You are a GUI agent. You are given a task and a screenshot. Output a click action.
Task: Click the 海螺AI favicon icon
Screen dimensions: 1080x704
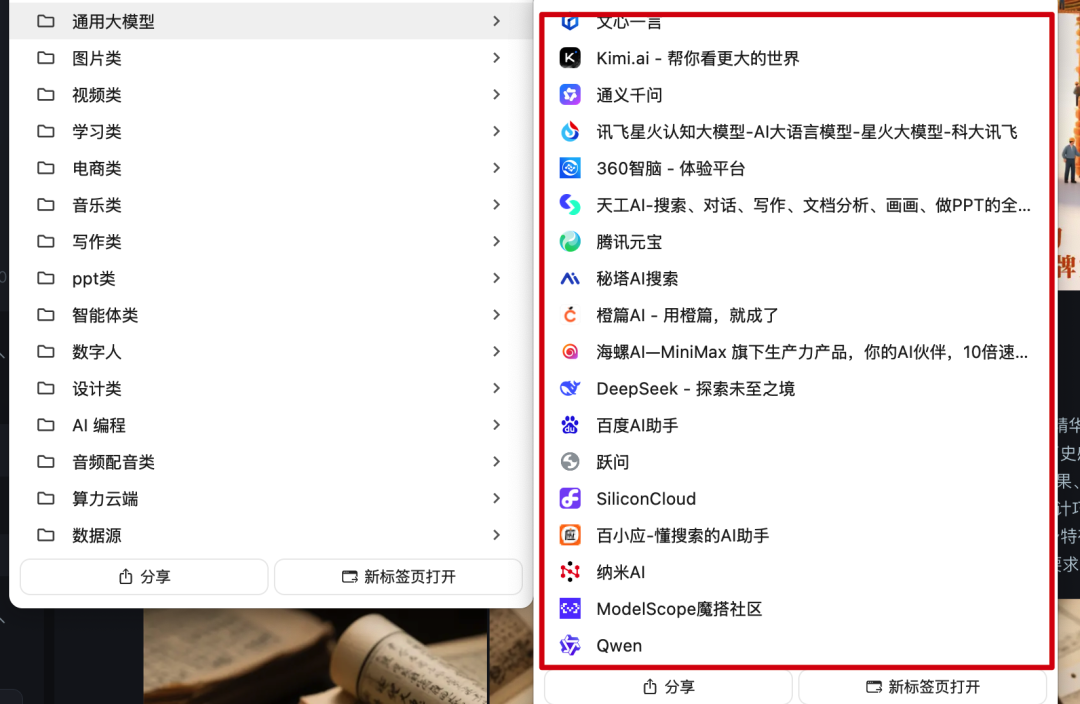(570, 351)
